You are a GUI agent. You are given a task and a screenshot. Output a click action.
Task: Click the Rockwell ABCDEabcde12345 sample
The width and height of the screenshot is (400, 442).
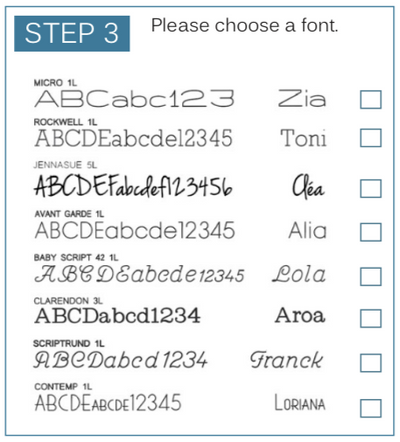[x=133, y=138]
